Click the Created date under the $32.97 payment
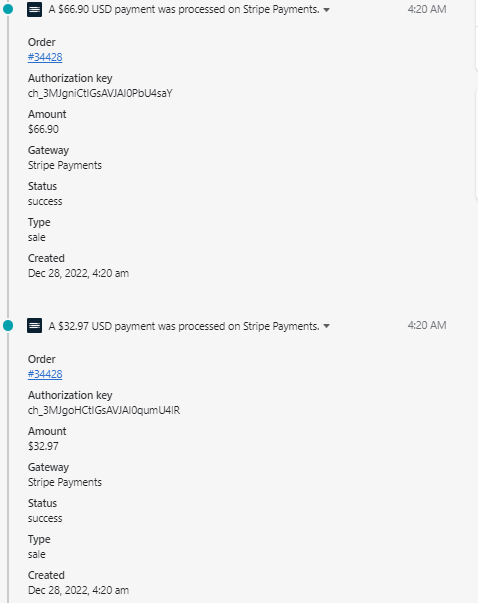Image resolution: width=478 pixels, height=603 pixels. click(x=78, y=590)
